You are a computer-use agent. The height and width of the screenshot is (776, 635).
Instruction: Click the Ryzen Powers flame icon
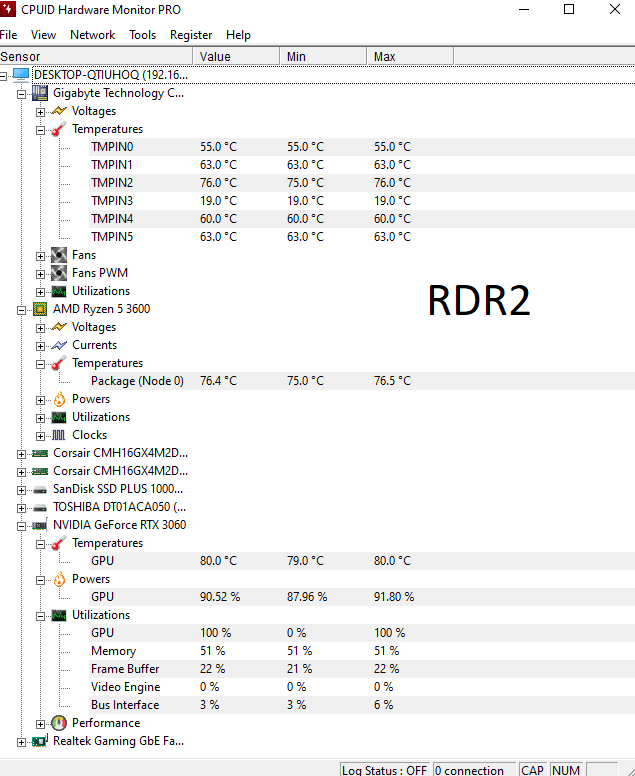pos(59,399)
